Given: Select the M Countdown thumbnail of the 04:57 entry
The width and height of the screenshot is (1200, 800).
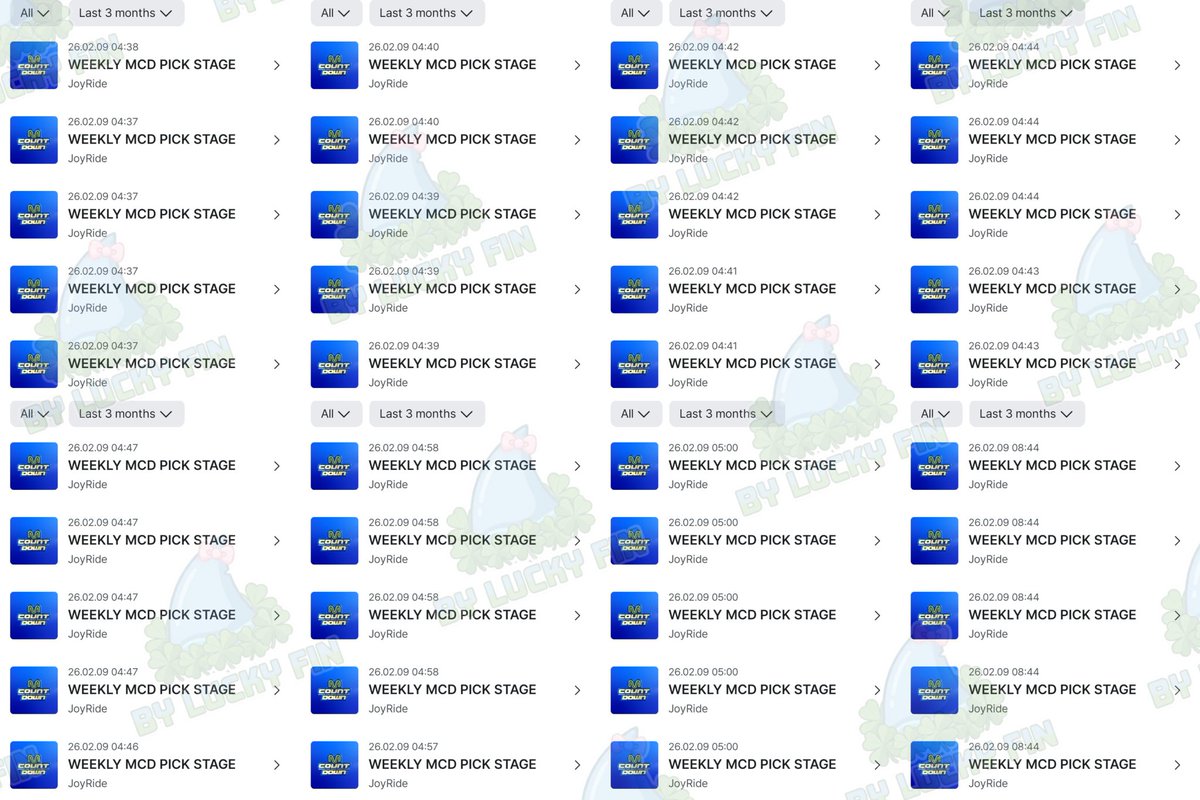Looking at the screenshot, I should pos(334,765).
